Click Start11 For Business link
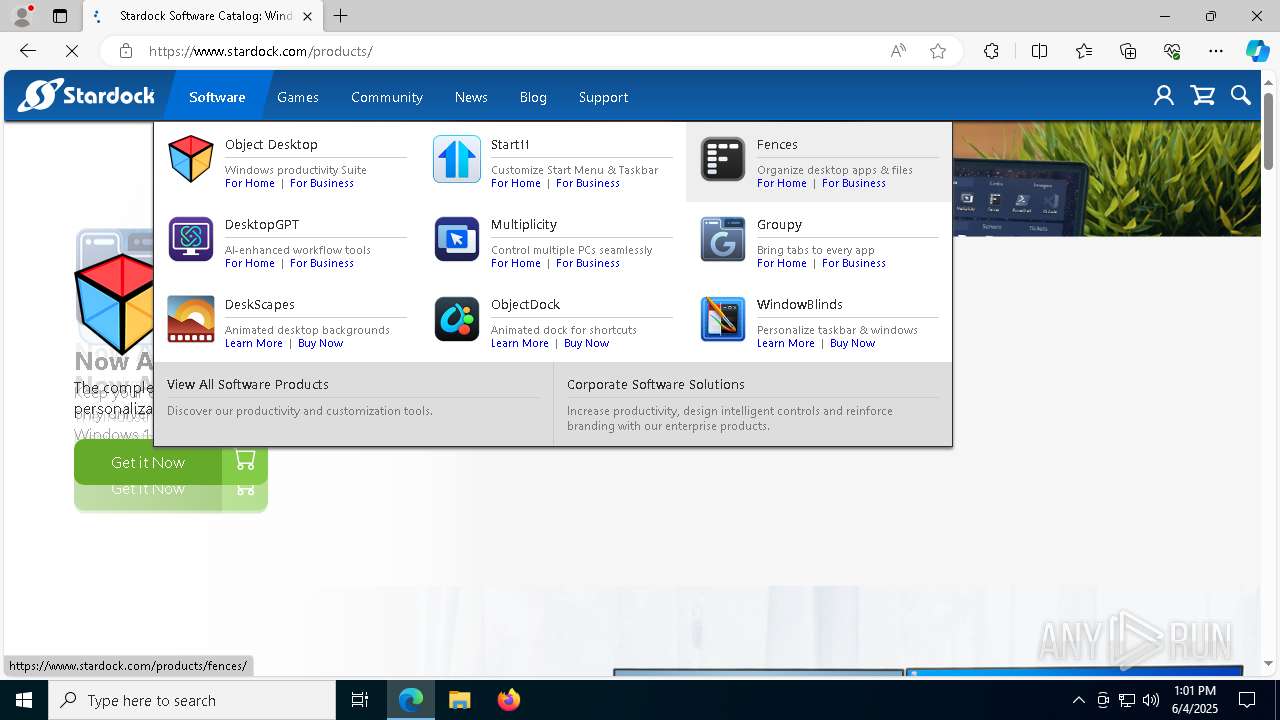The width and height of the screenshot is (1280, 720). pyautogui.click(x=588, y=183)
